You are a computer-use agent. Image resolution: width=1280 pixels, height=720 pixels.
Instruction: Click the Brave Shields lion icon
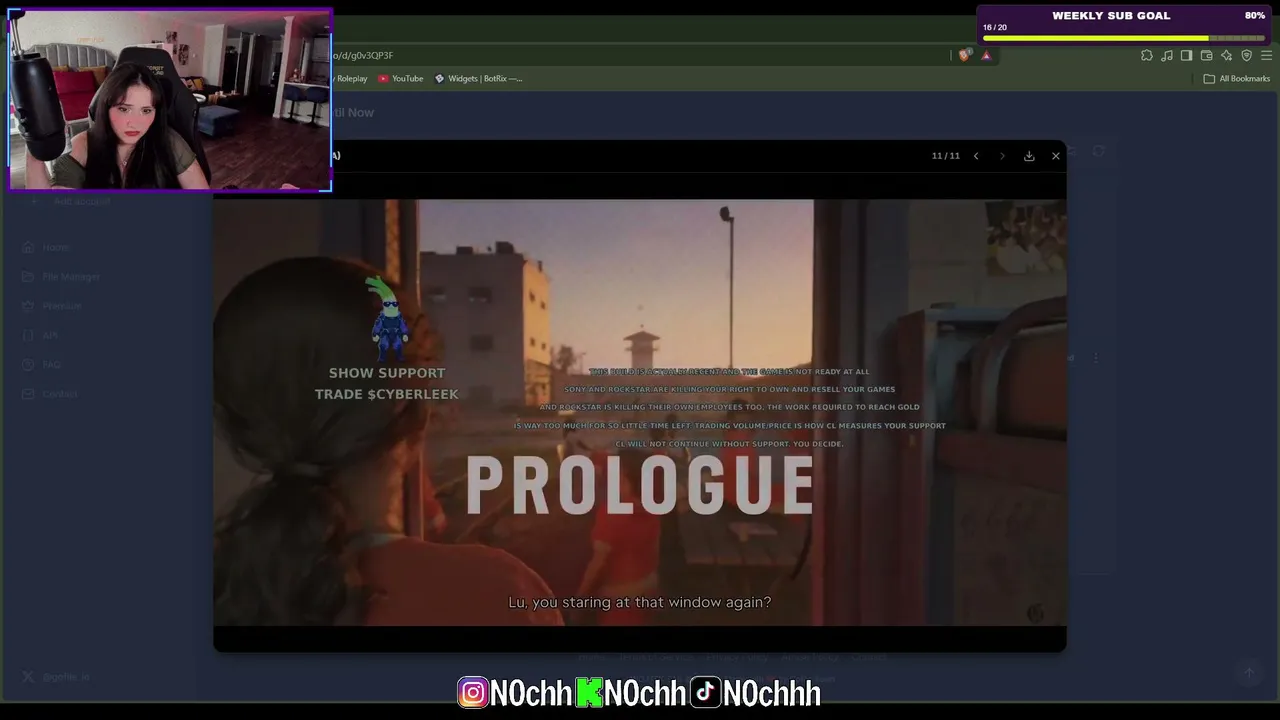[964, 56]
